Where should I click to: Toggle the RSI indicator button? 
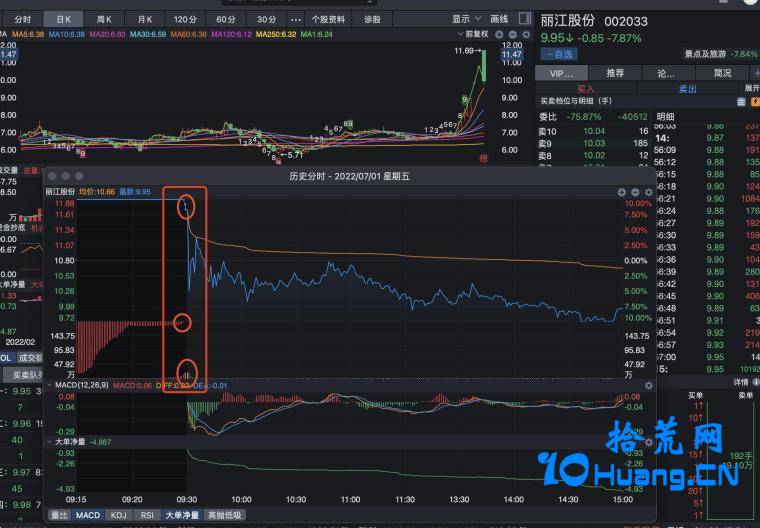tap(147, 515)
